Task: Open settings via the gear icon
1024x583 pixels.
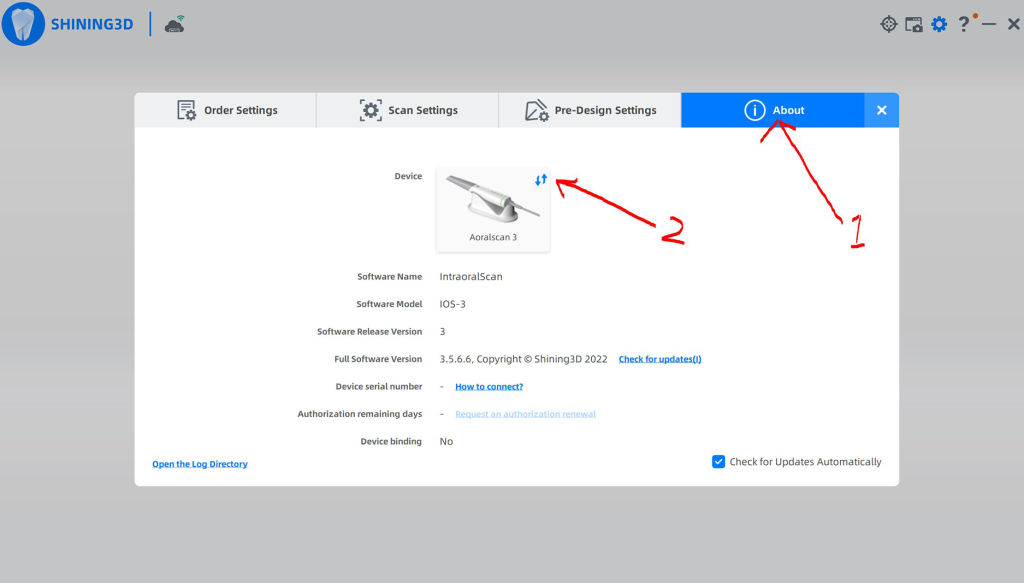Action: 939,24
